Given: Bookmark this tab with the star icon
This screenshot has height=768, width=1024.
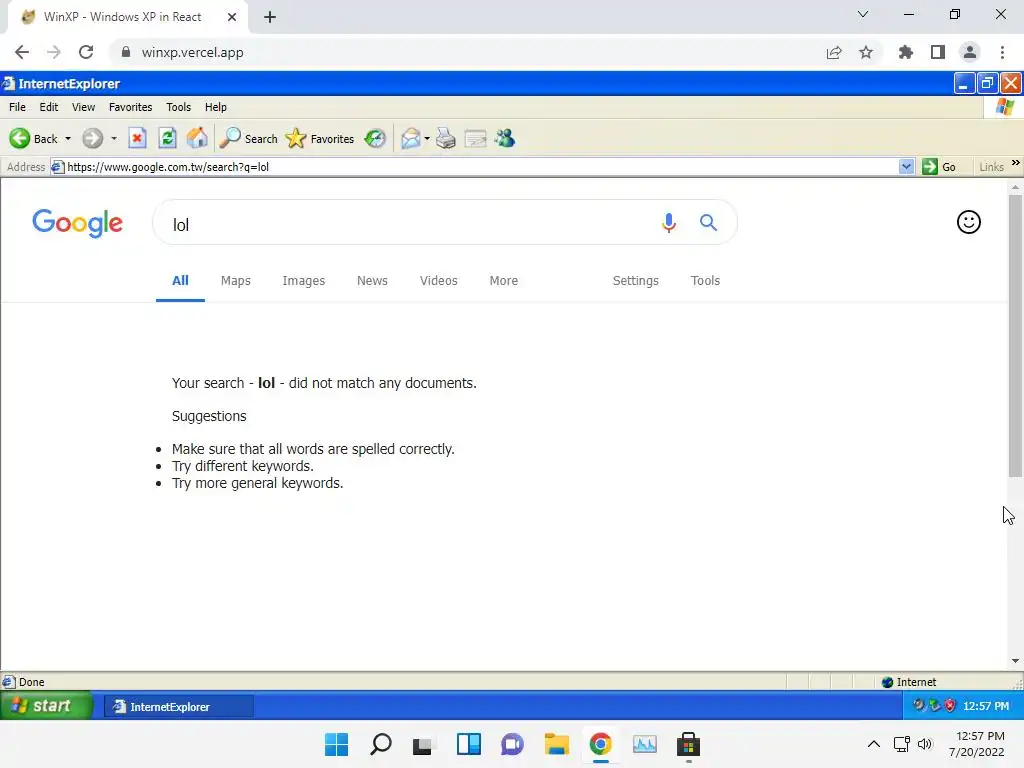Looking at the screenshot, I should click(x=866, y=52).
